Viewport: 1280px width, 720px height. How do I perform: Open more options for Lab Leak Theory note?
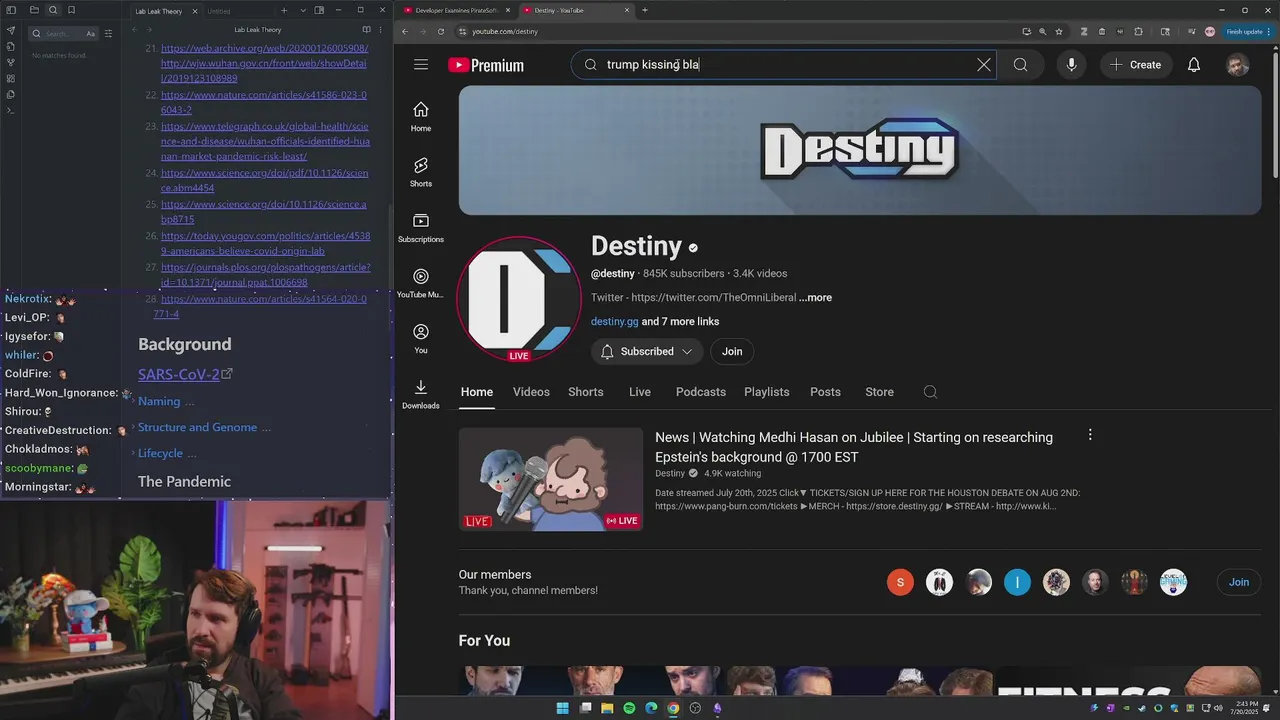(380, 30)
